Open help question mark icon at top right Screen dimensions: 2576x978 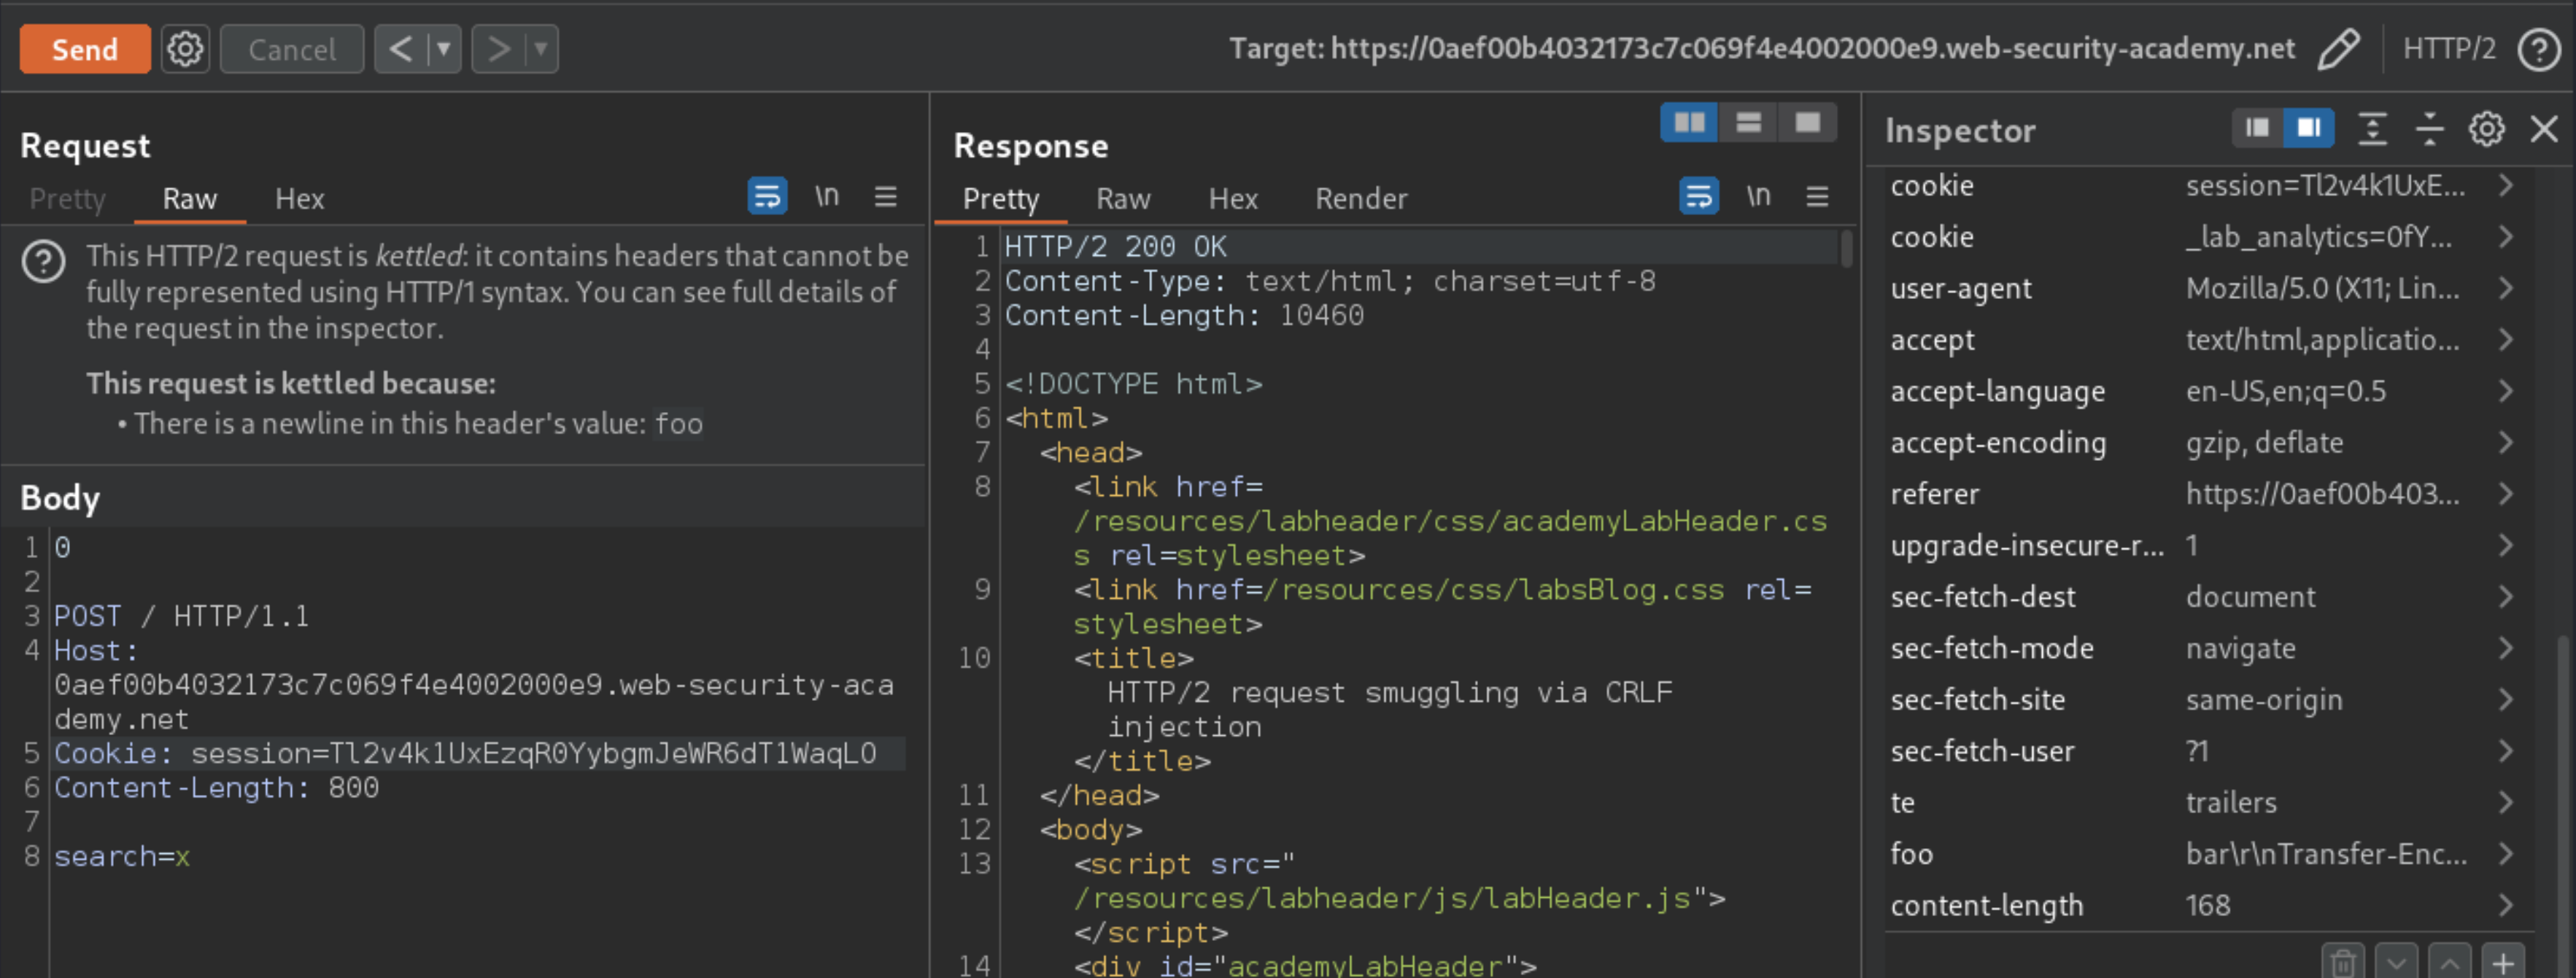(2538, 49)
